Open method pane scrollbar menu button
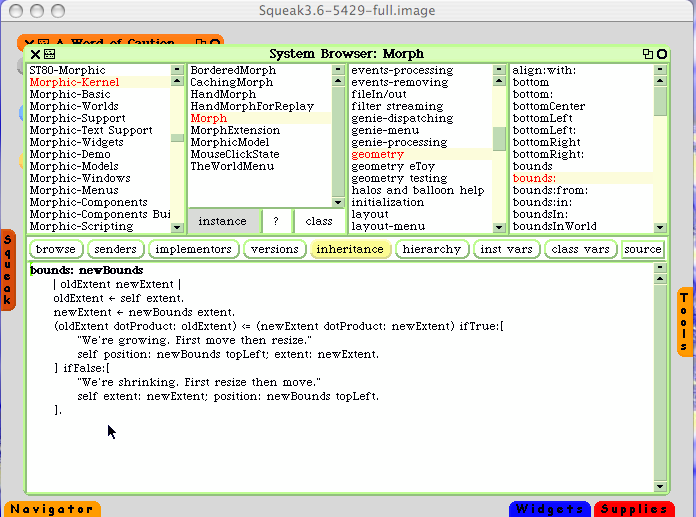The height and width of the screenshot is (517, 696). pos(660,70)
